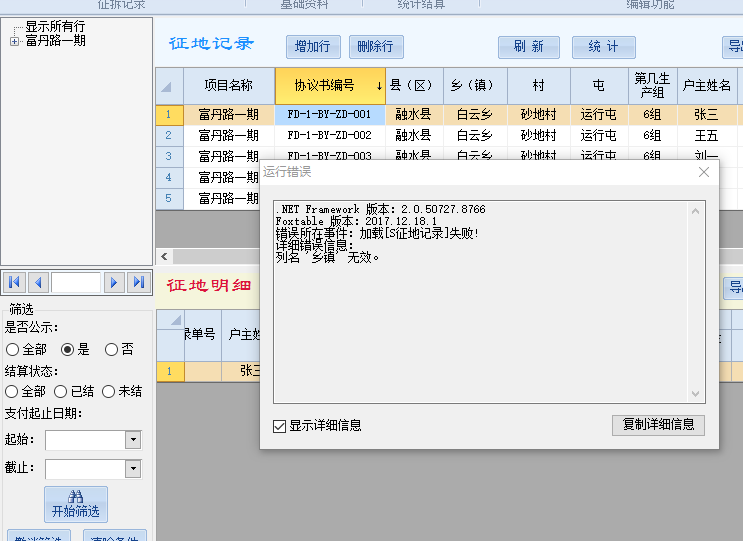743x541 pixels.
Task: Open the 截止 date dropdown
Action: [132, 468]
